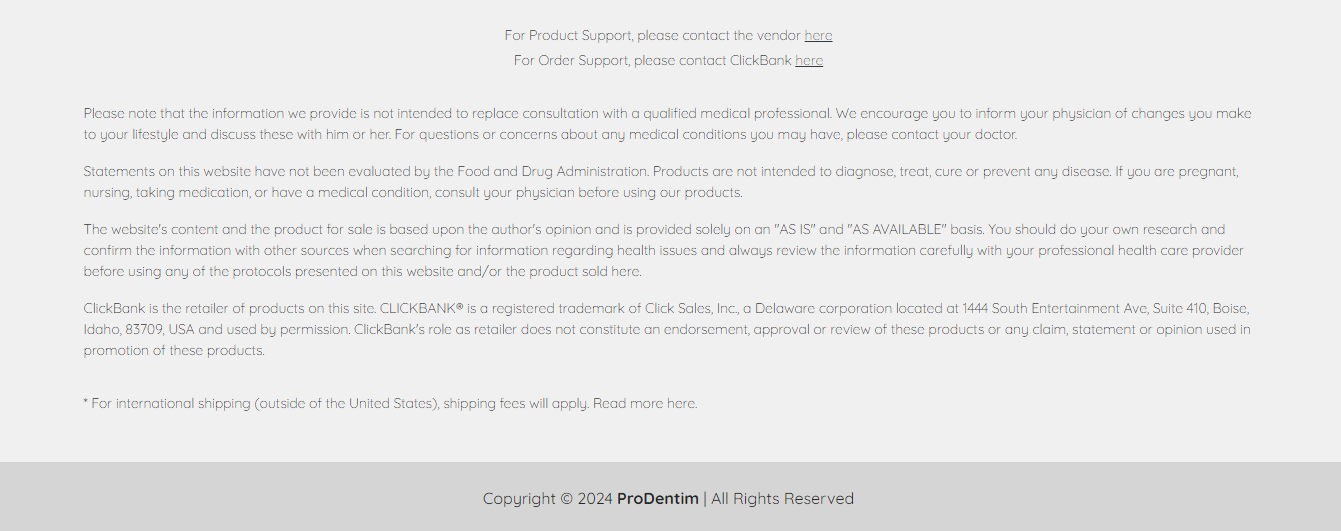Open the ClickBank Order Support 'here' link
1341x531 pixels.
click(809, 60)
